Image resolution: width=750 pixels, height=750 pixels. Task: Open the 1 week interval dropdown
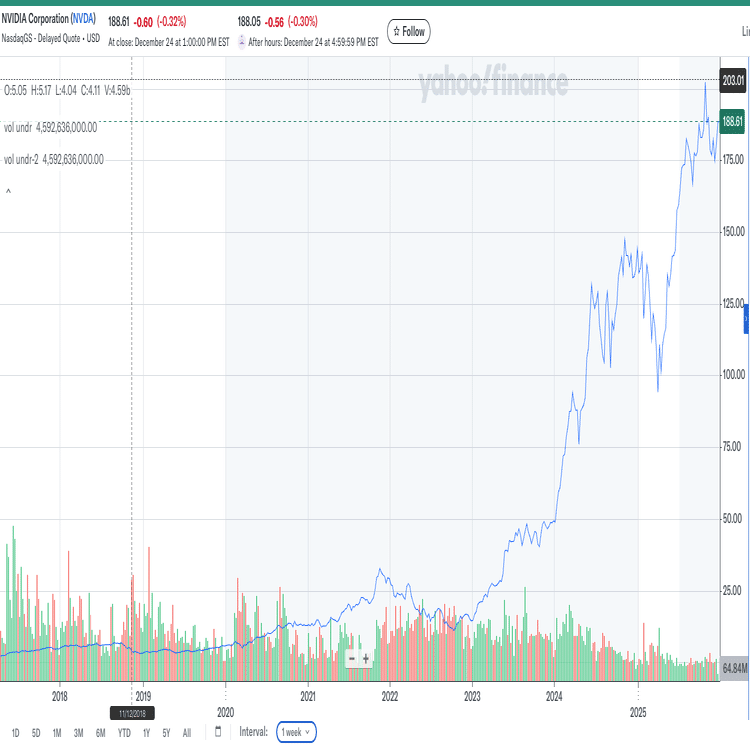coord(296,732)
